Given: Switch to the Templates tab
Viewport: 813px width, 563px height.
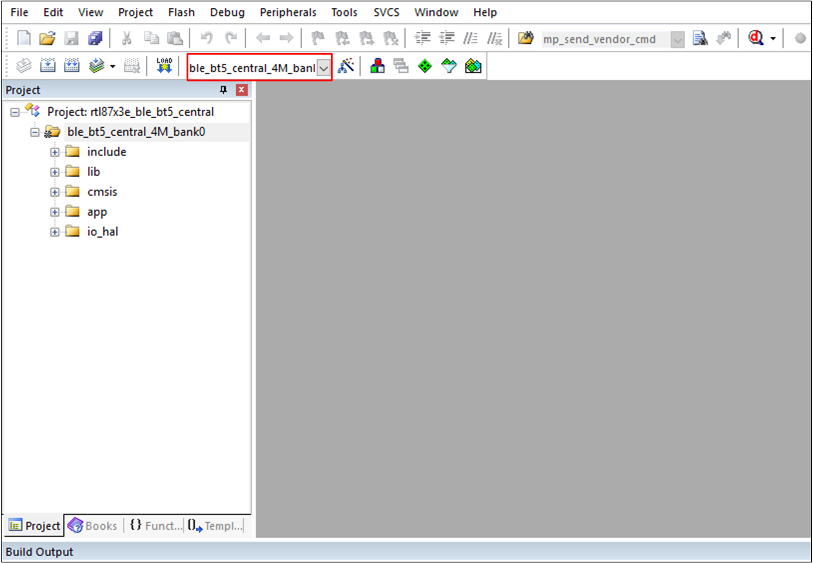Looking at the screenshot, I should 214,526.
